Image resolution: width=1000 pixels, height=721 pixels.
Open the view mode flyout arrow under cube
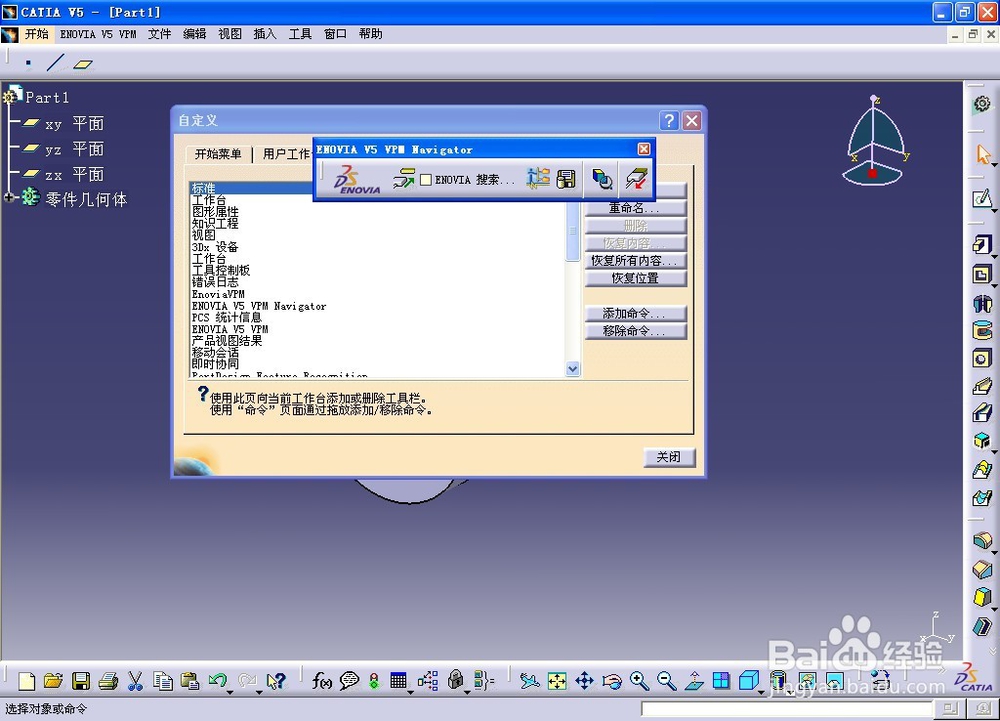click(761, 692)
